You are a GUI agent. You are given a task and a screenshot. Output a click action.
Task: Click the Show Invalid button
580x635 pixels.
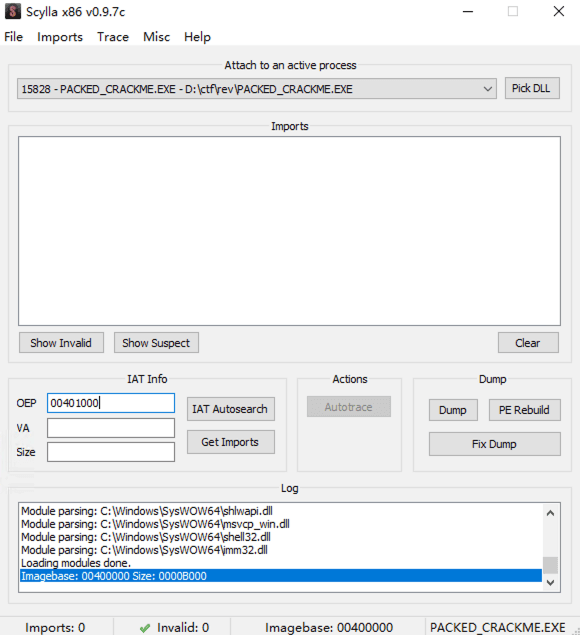pyautogui.click(x=61, y=343)
